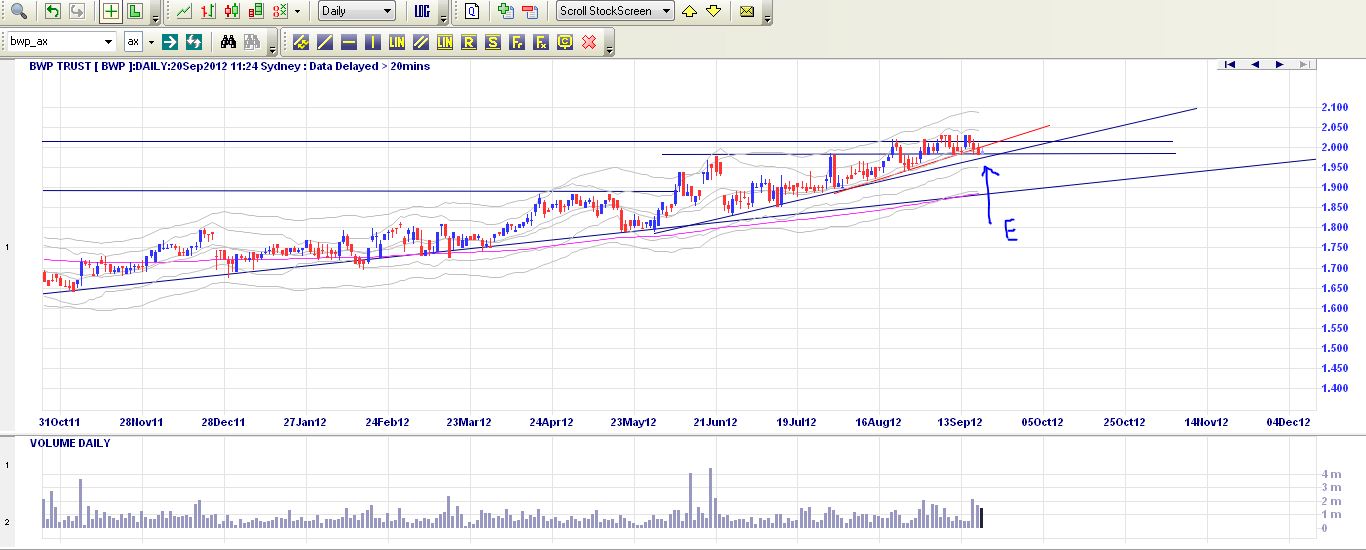Open the Scroll StockScreen dropdown
This screenshot has width=1366, height=550.
(x=616, y=12)
